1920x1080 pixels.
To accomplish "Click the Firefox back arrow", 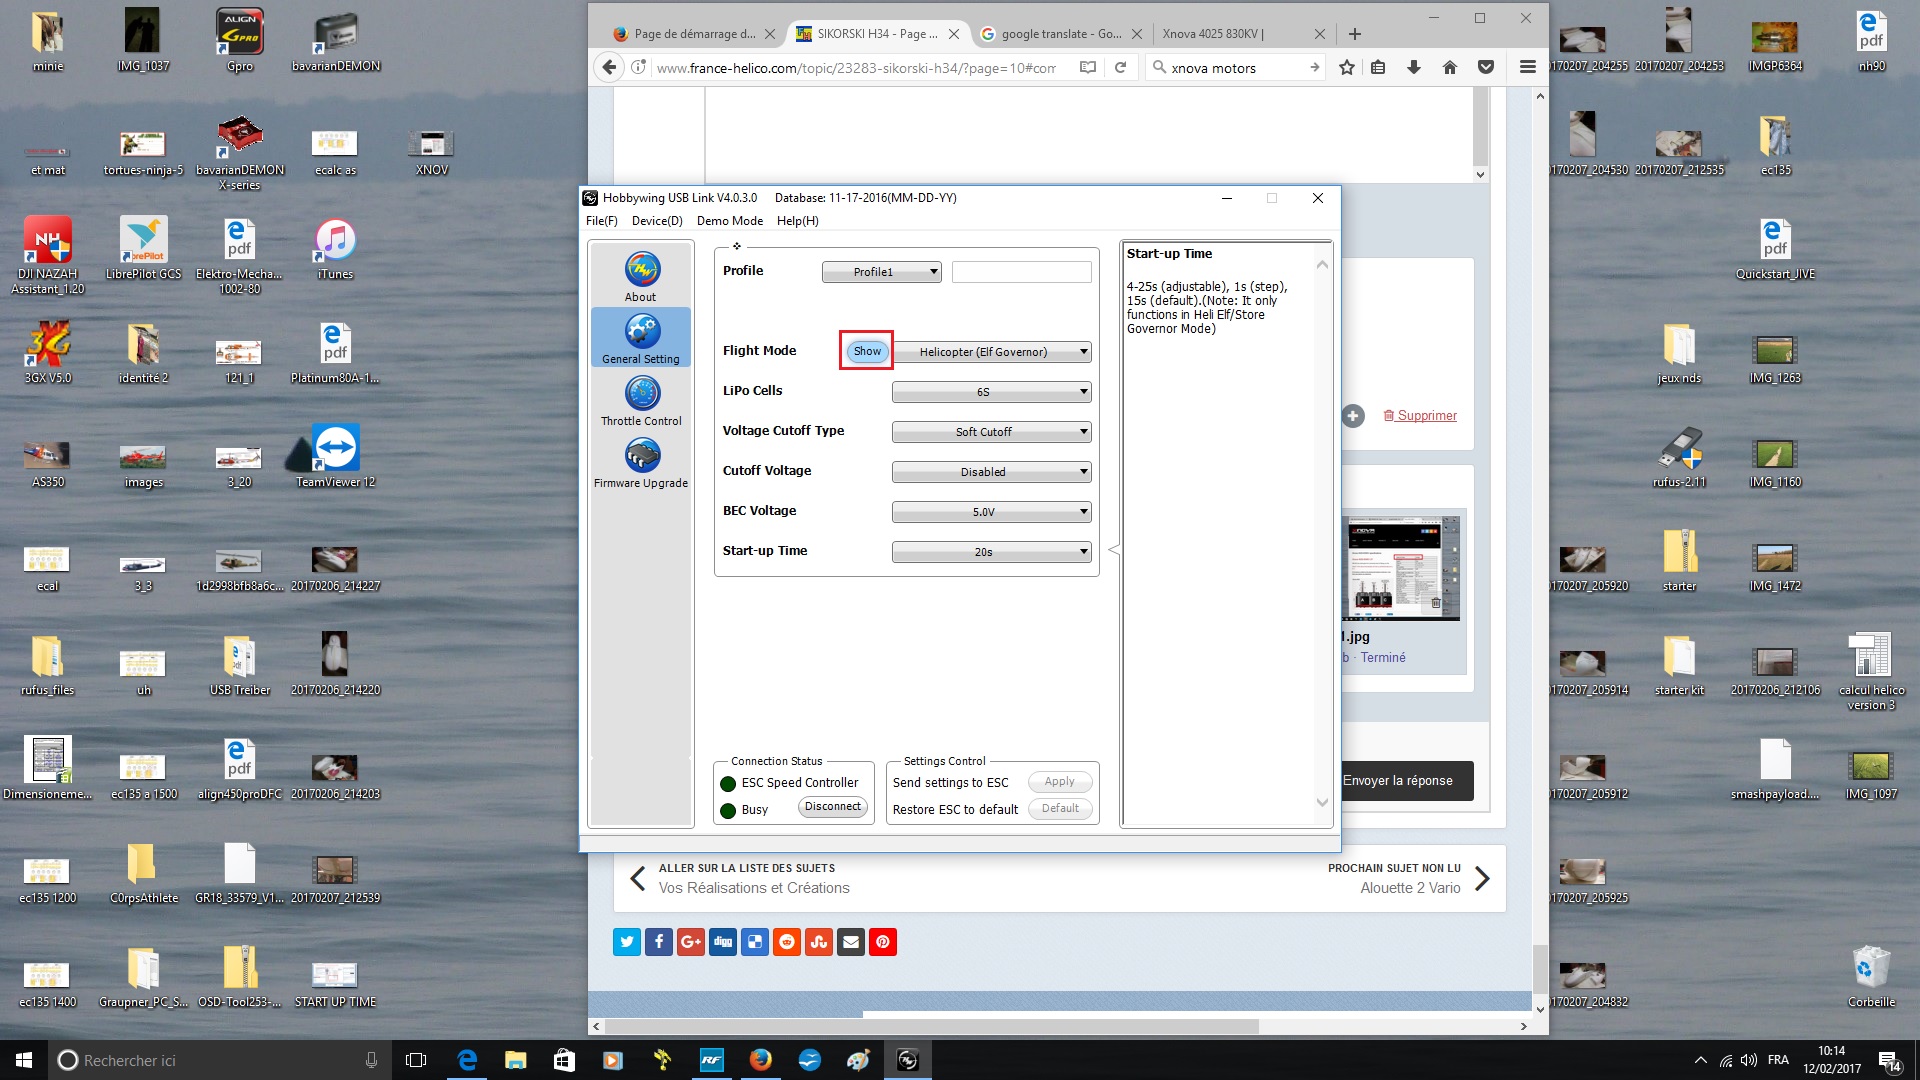I will (609, 68).
